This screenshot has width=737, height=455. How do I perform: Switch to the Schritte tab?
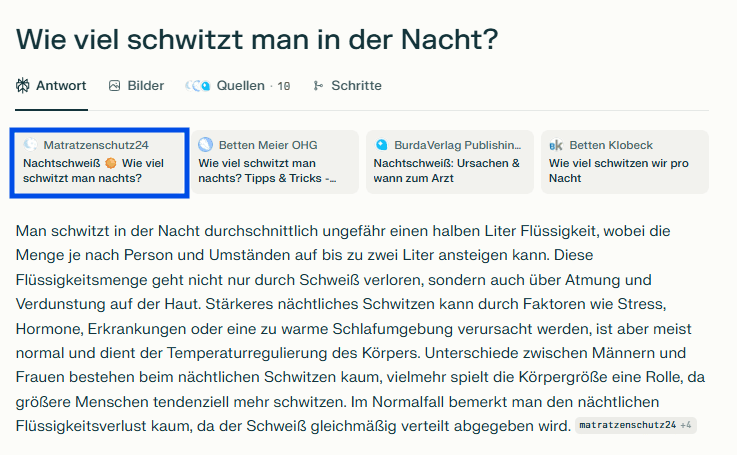(347, 86)
